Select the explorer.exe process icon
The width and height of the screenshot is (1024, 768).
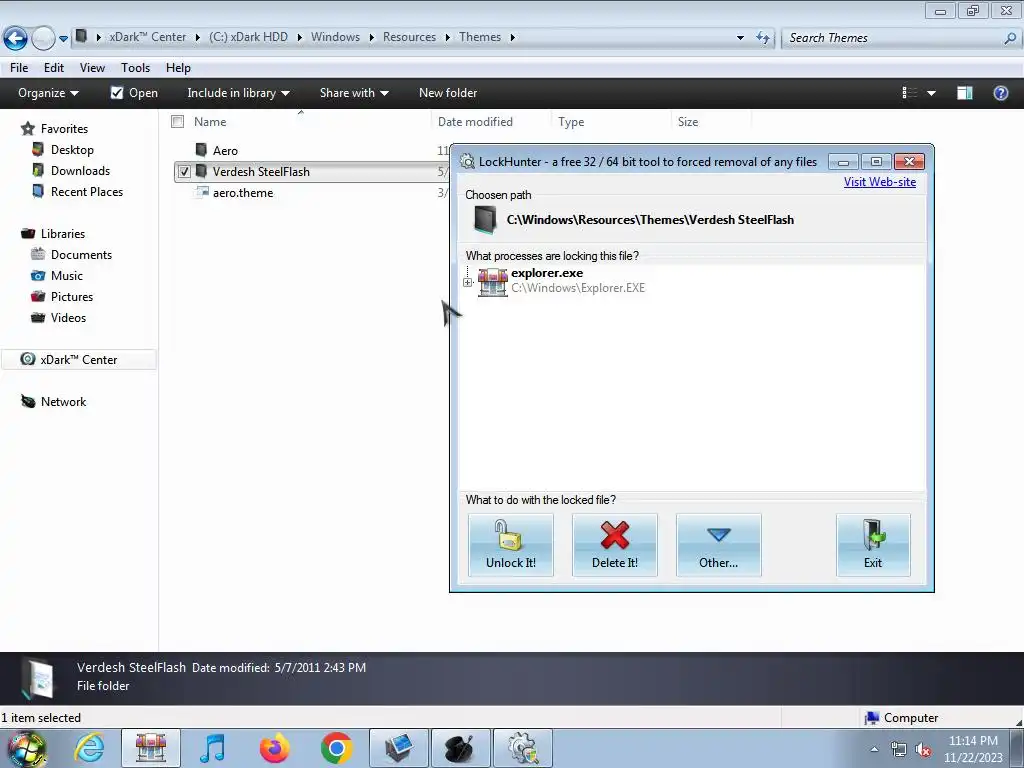(492, 282)
